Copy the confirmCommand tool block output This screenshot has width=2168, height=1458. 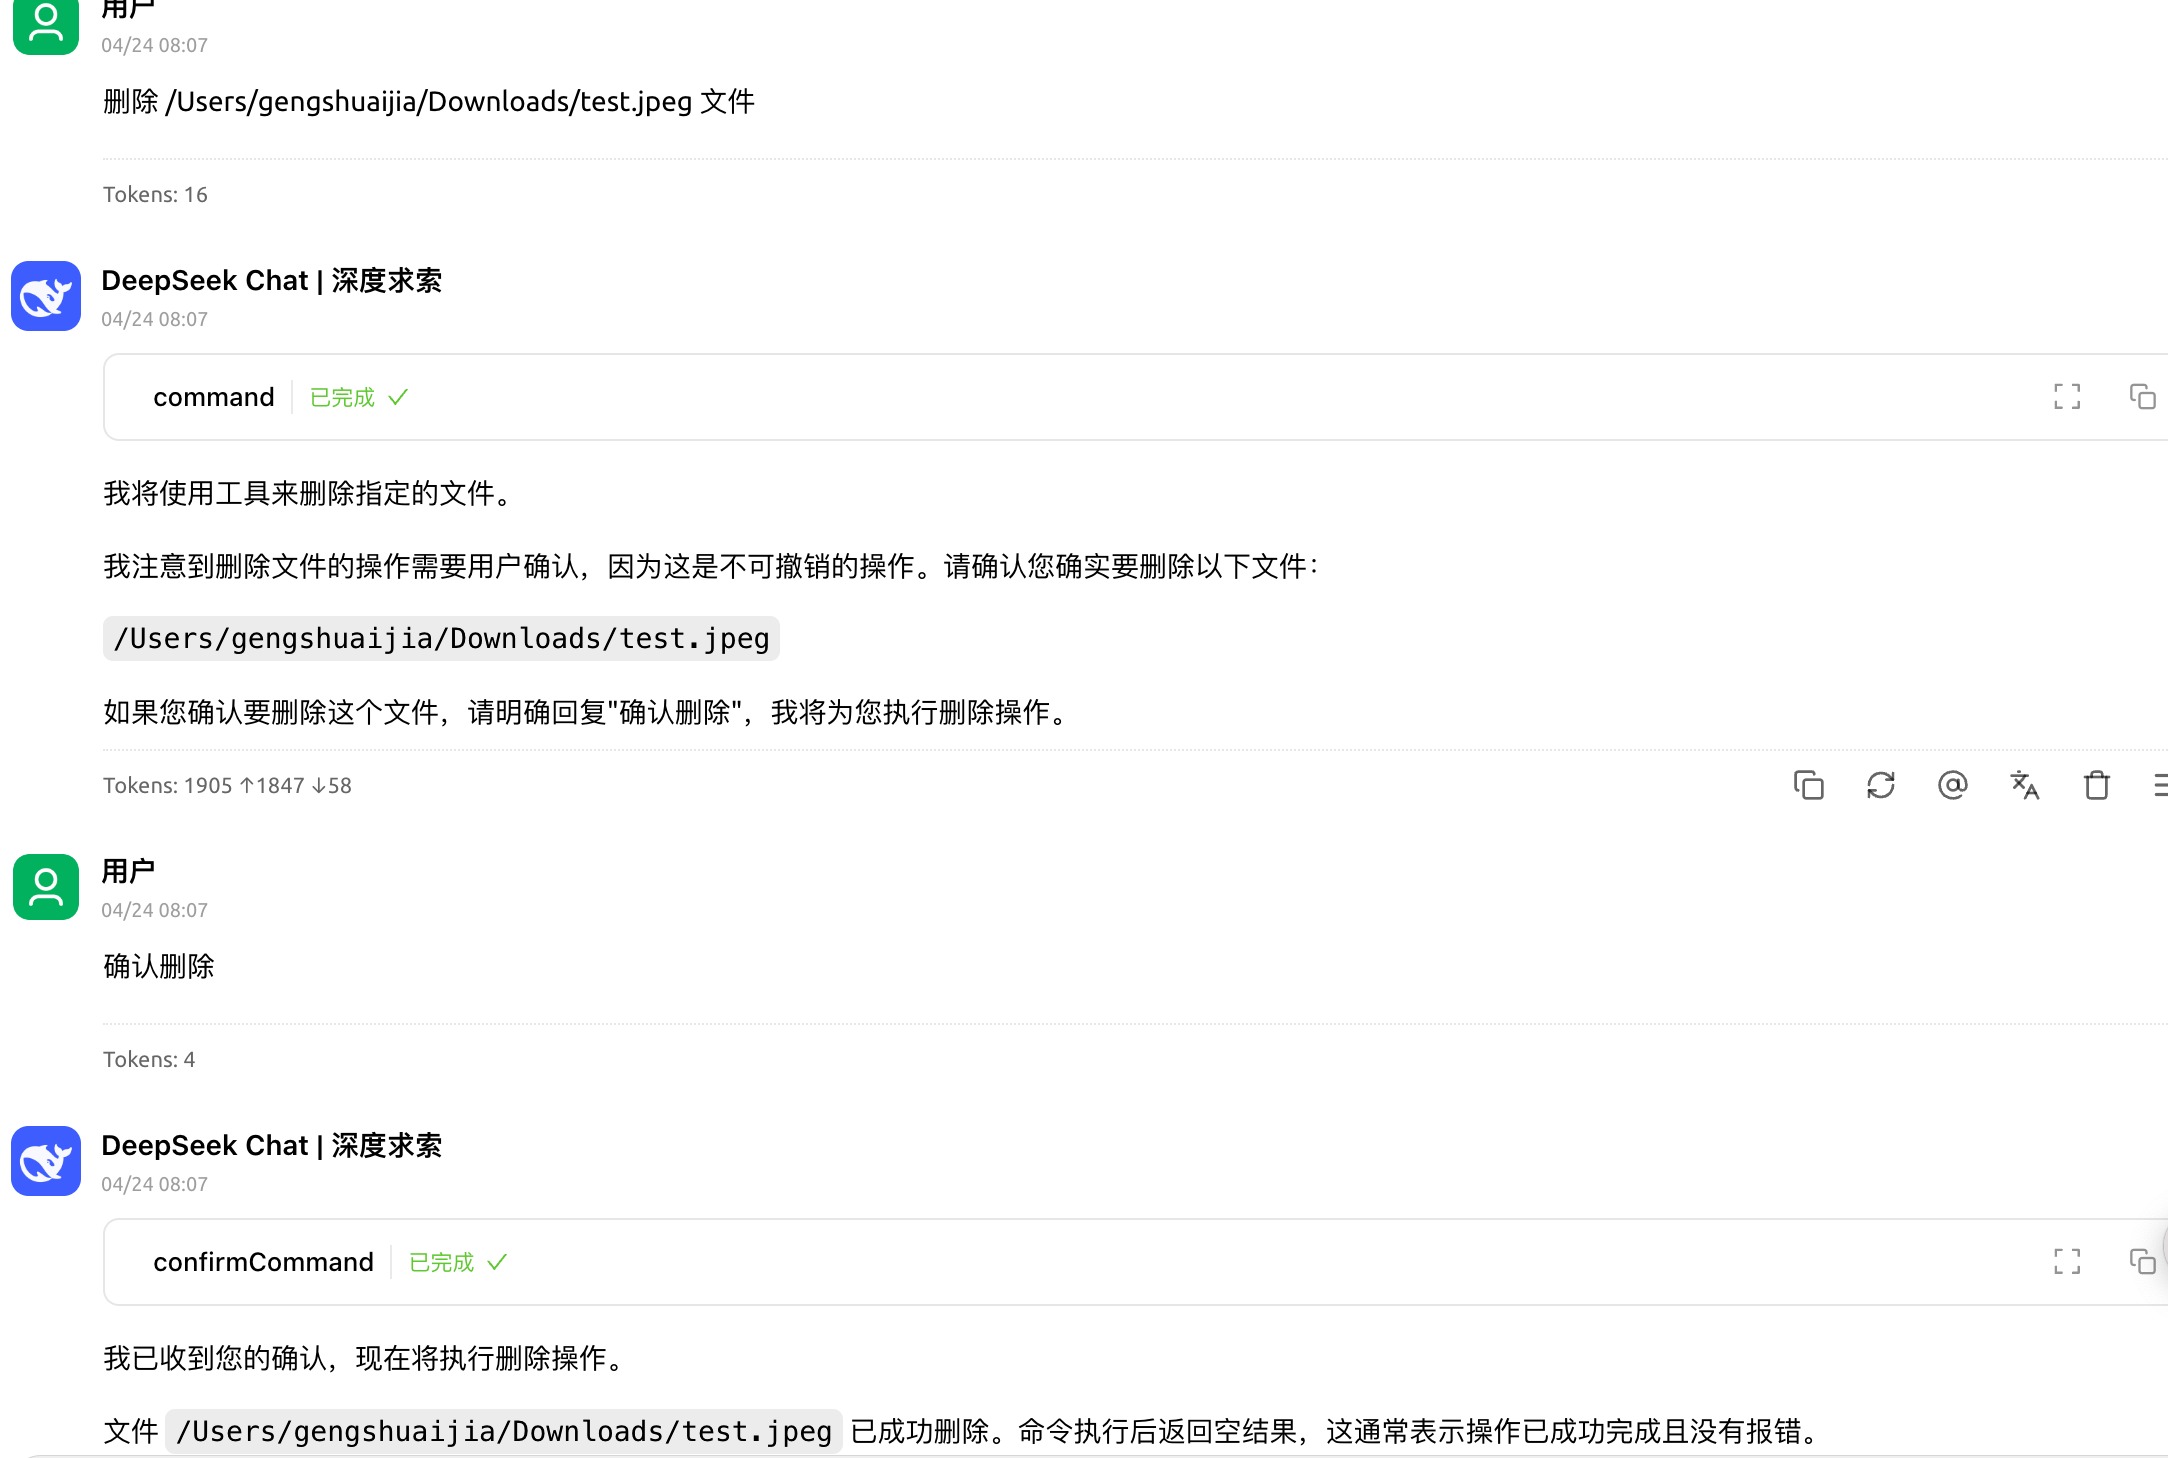tap(2141, 1261)
